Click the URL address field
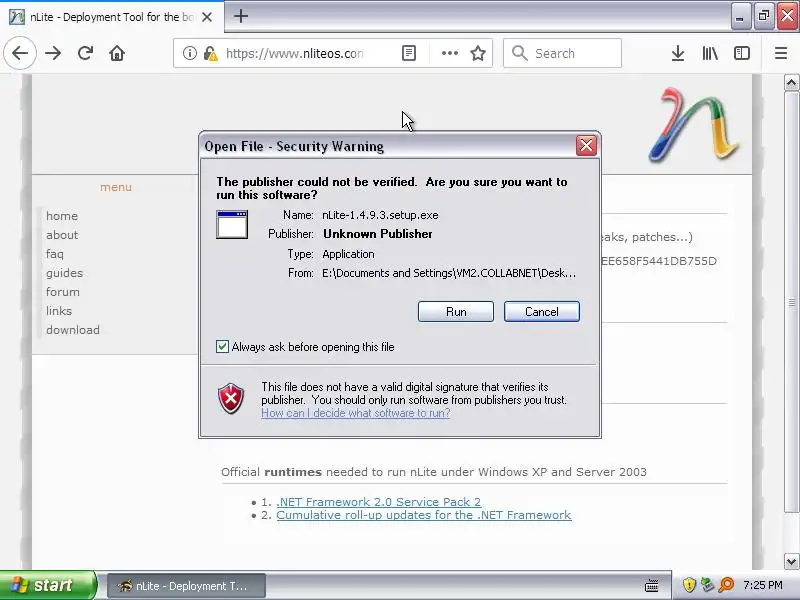Image resolution: width=800 pixels, height=600 pixels. (x=294, y=53)
